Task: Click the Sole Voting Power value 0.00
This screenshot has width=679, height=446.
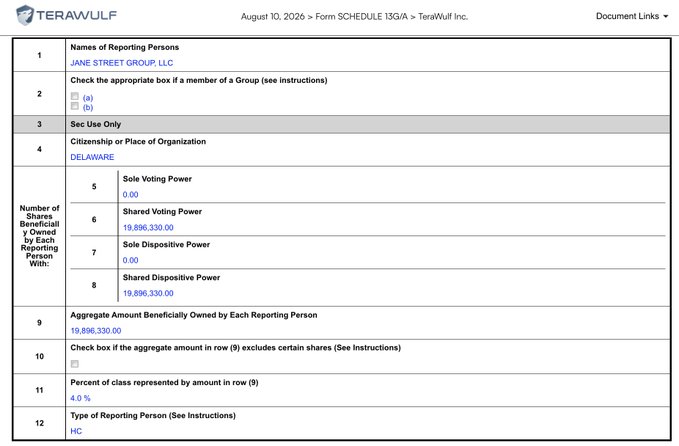Action: point(130,195)
